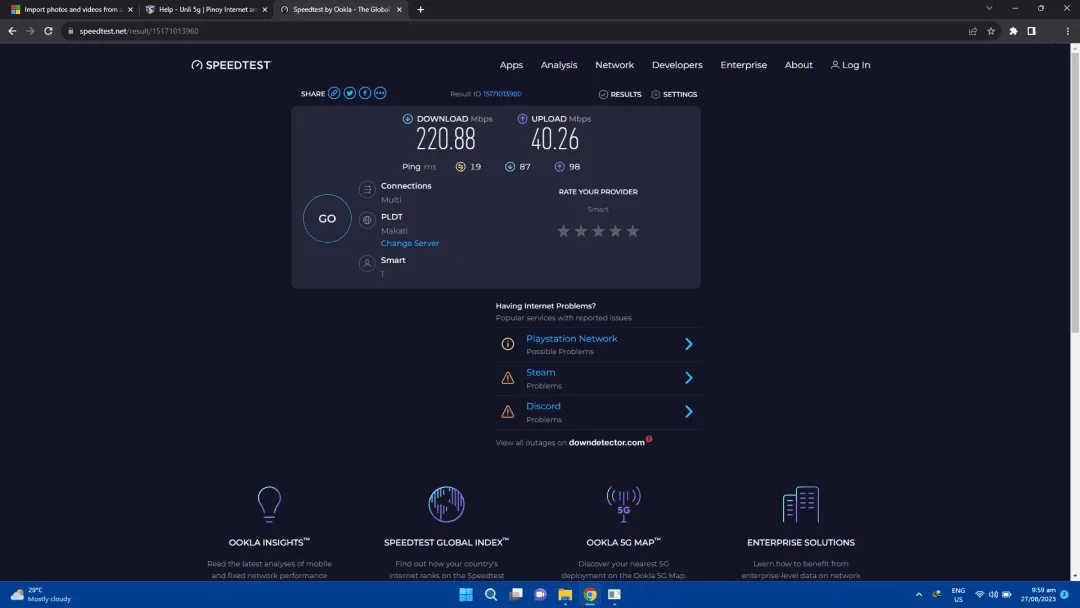Click Result ID number link
Screen dimensions: 1080x608
[502, 94]
